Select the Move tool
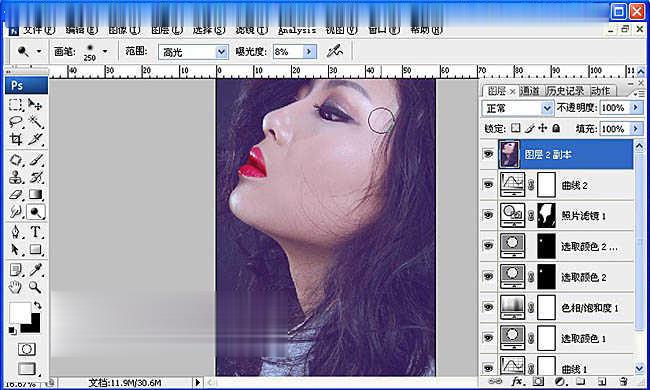 [x=35, y=104]
